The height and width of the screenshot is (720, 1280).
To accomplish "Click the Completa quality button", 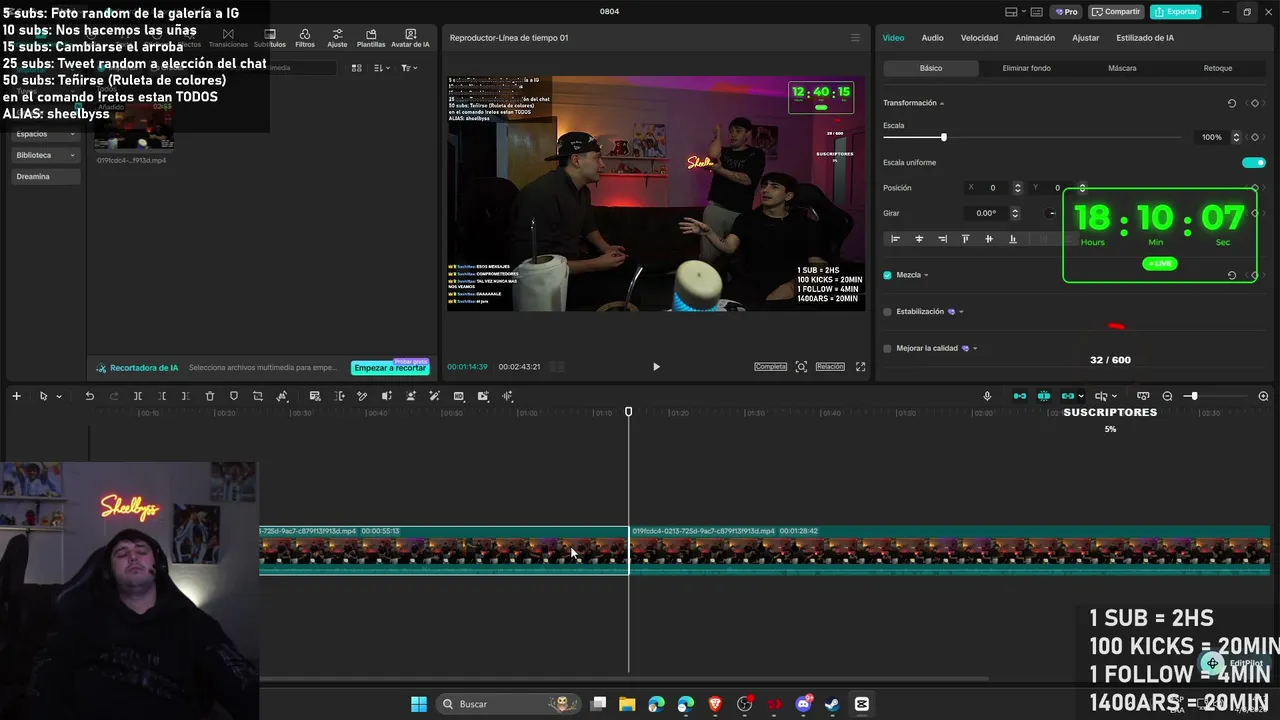I will pyautogui.click(x=771, y=367).
